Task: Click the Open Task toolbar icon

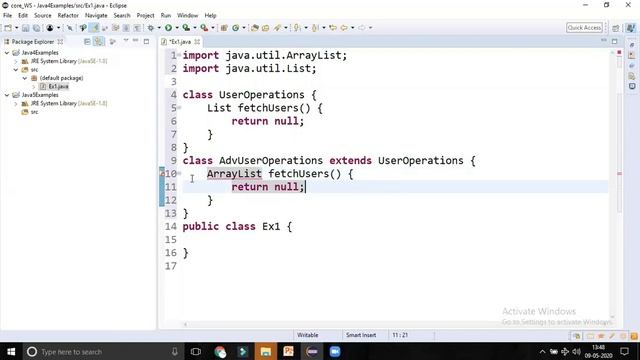Action: (265, 28)
